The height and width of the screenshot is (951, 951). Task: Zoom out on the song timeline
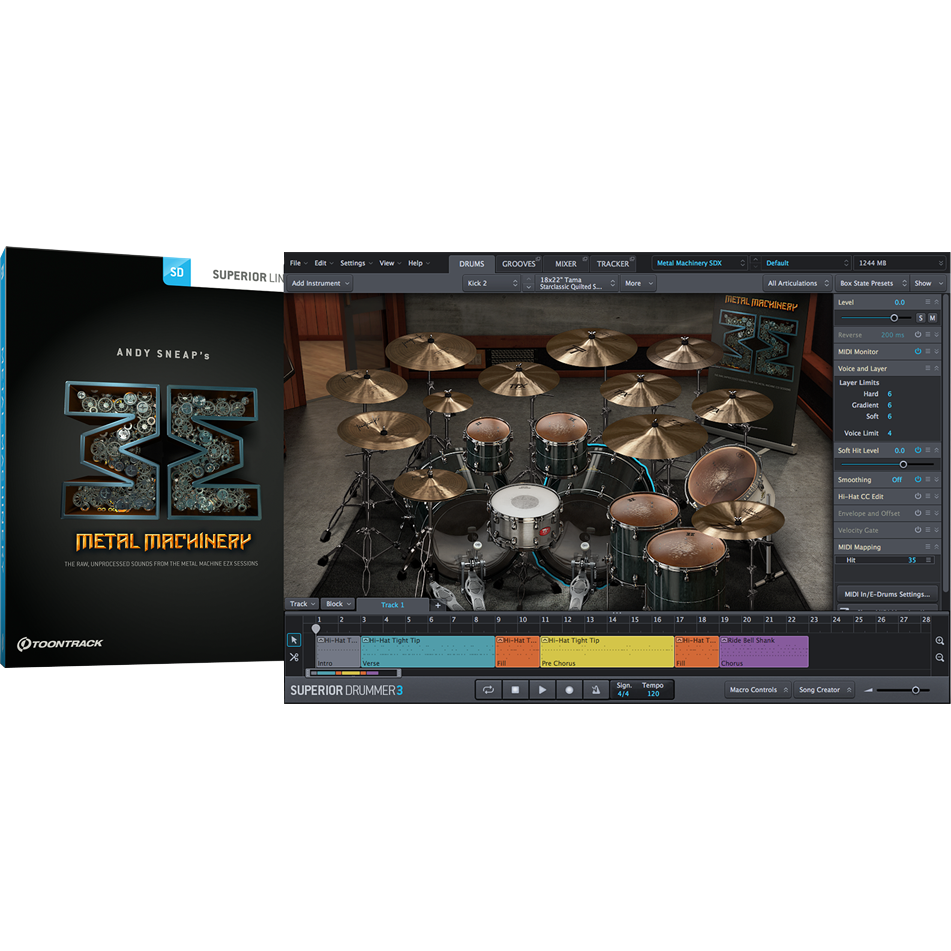(939, 657)
